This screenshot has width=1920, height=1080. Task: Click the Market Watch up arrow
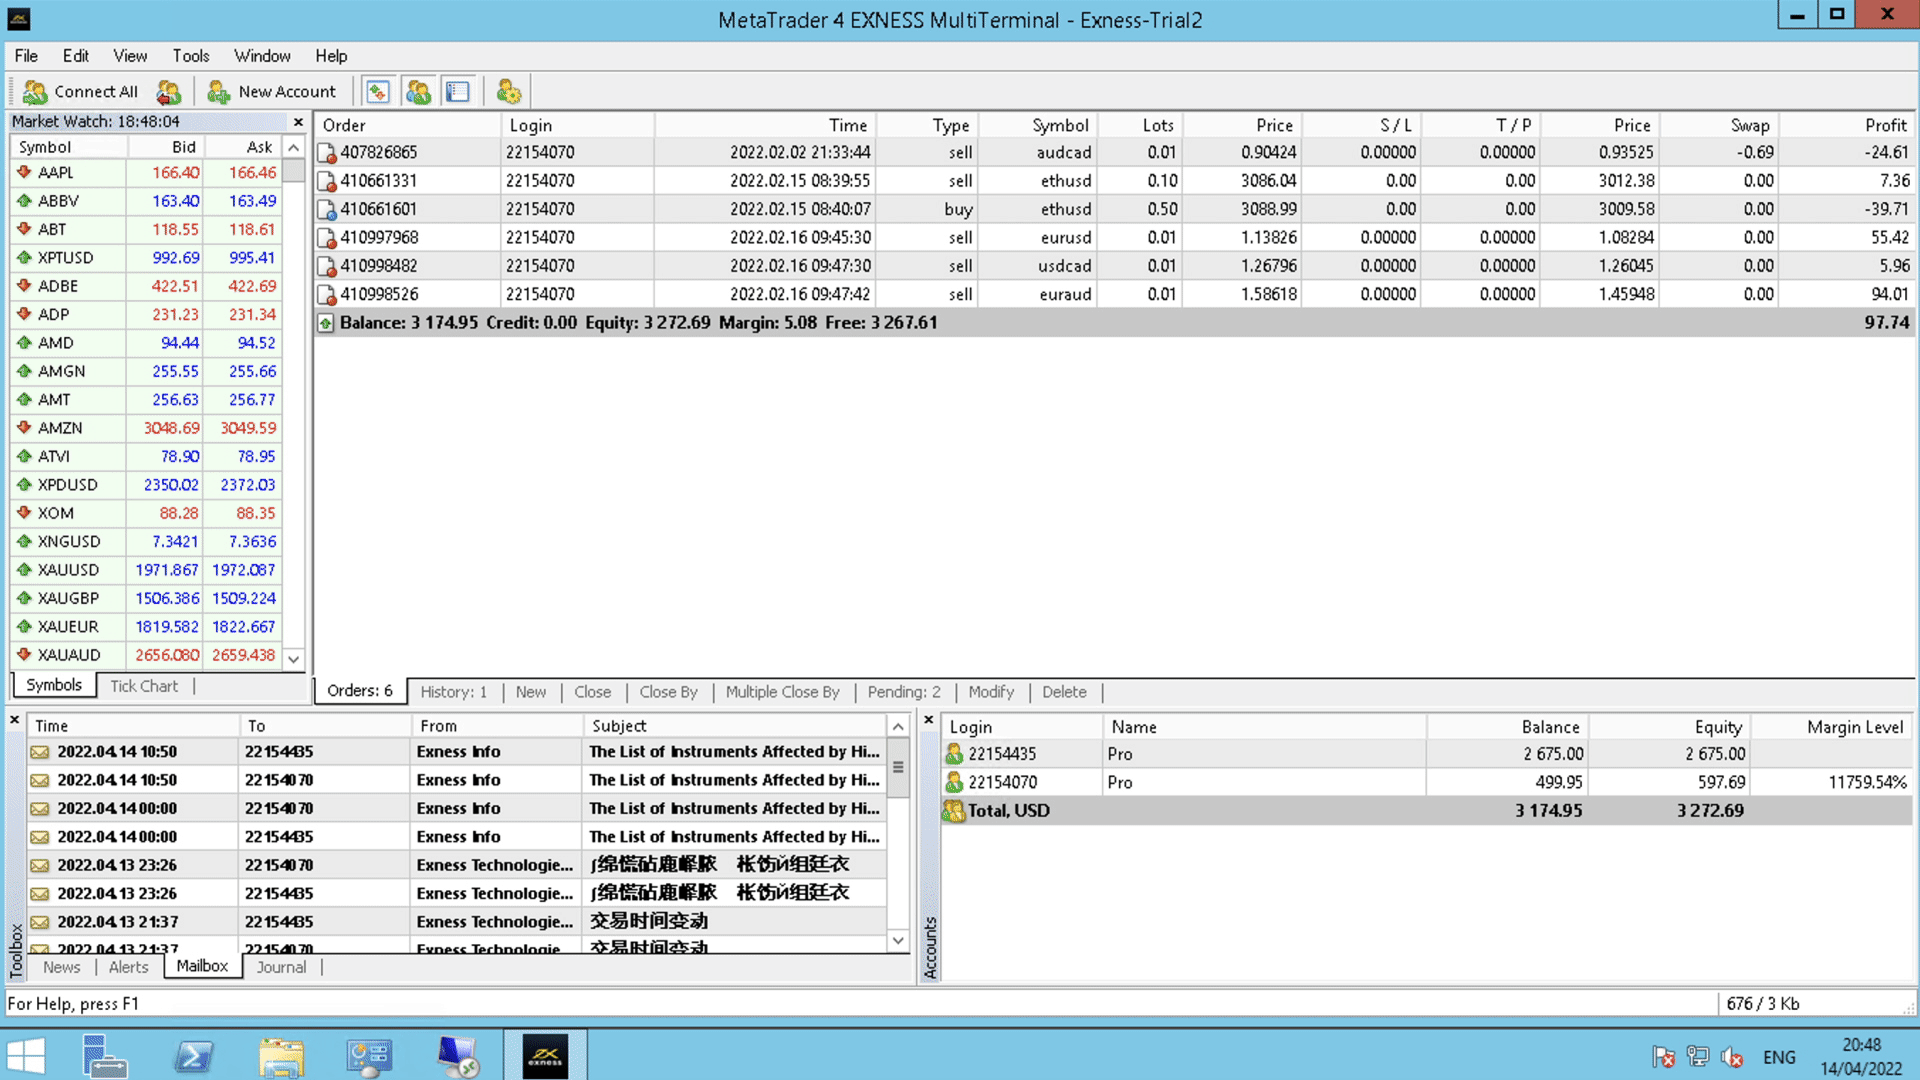[x=293, y=147]
